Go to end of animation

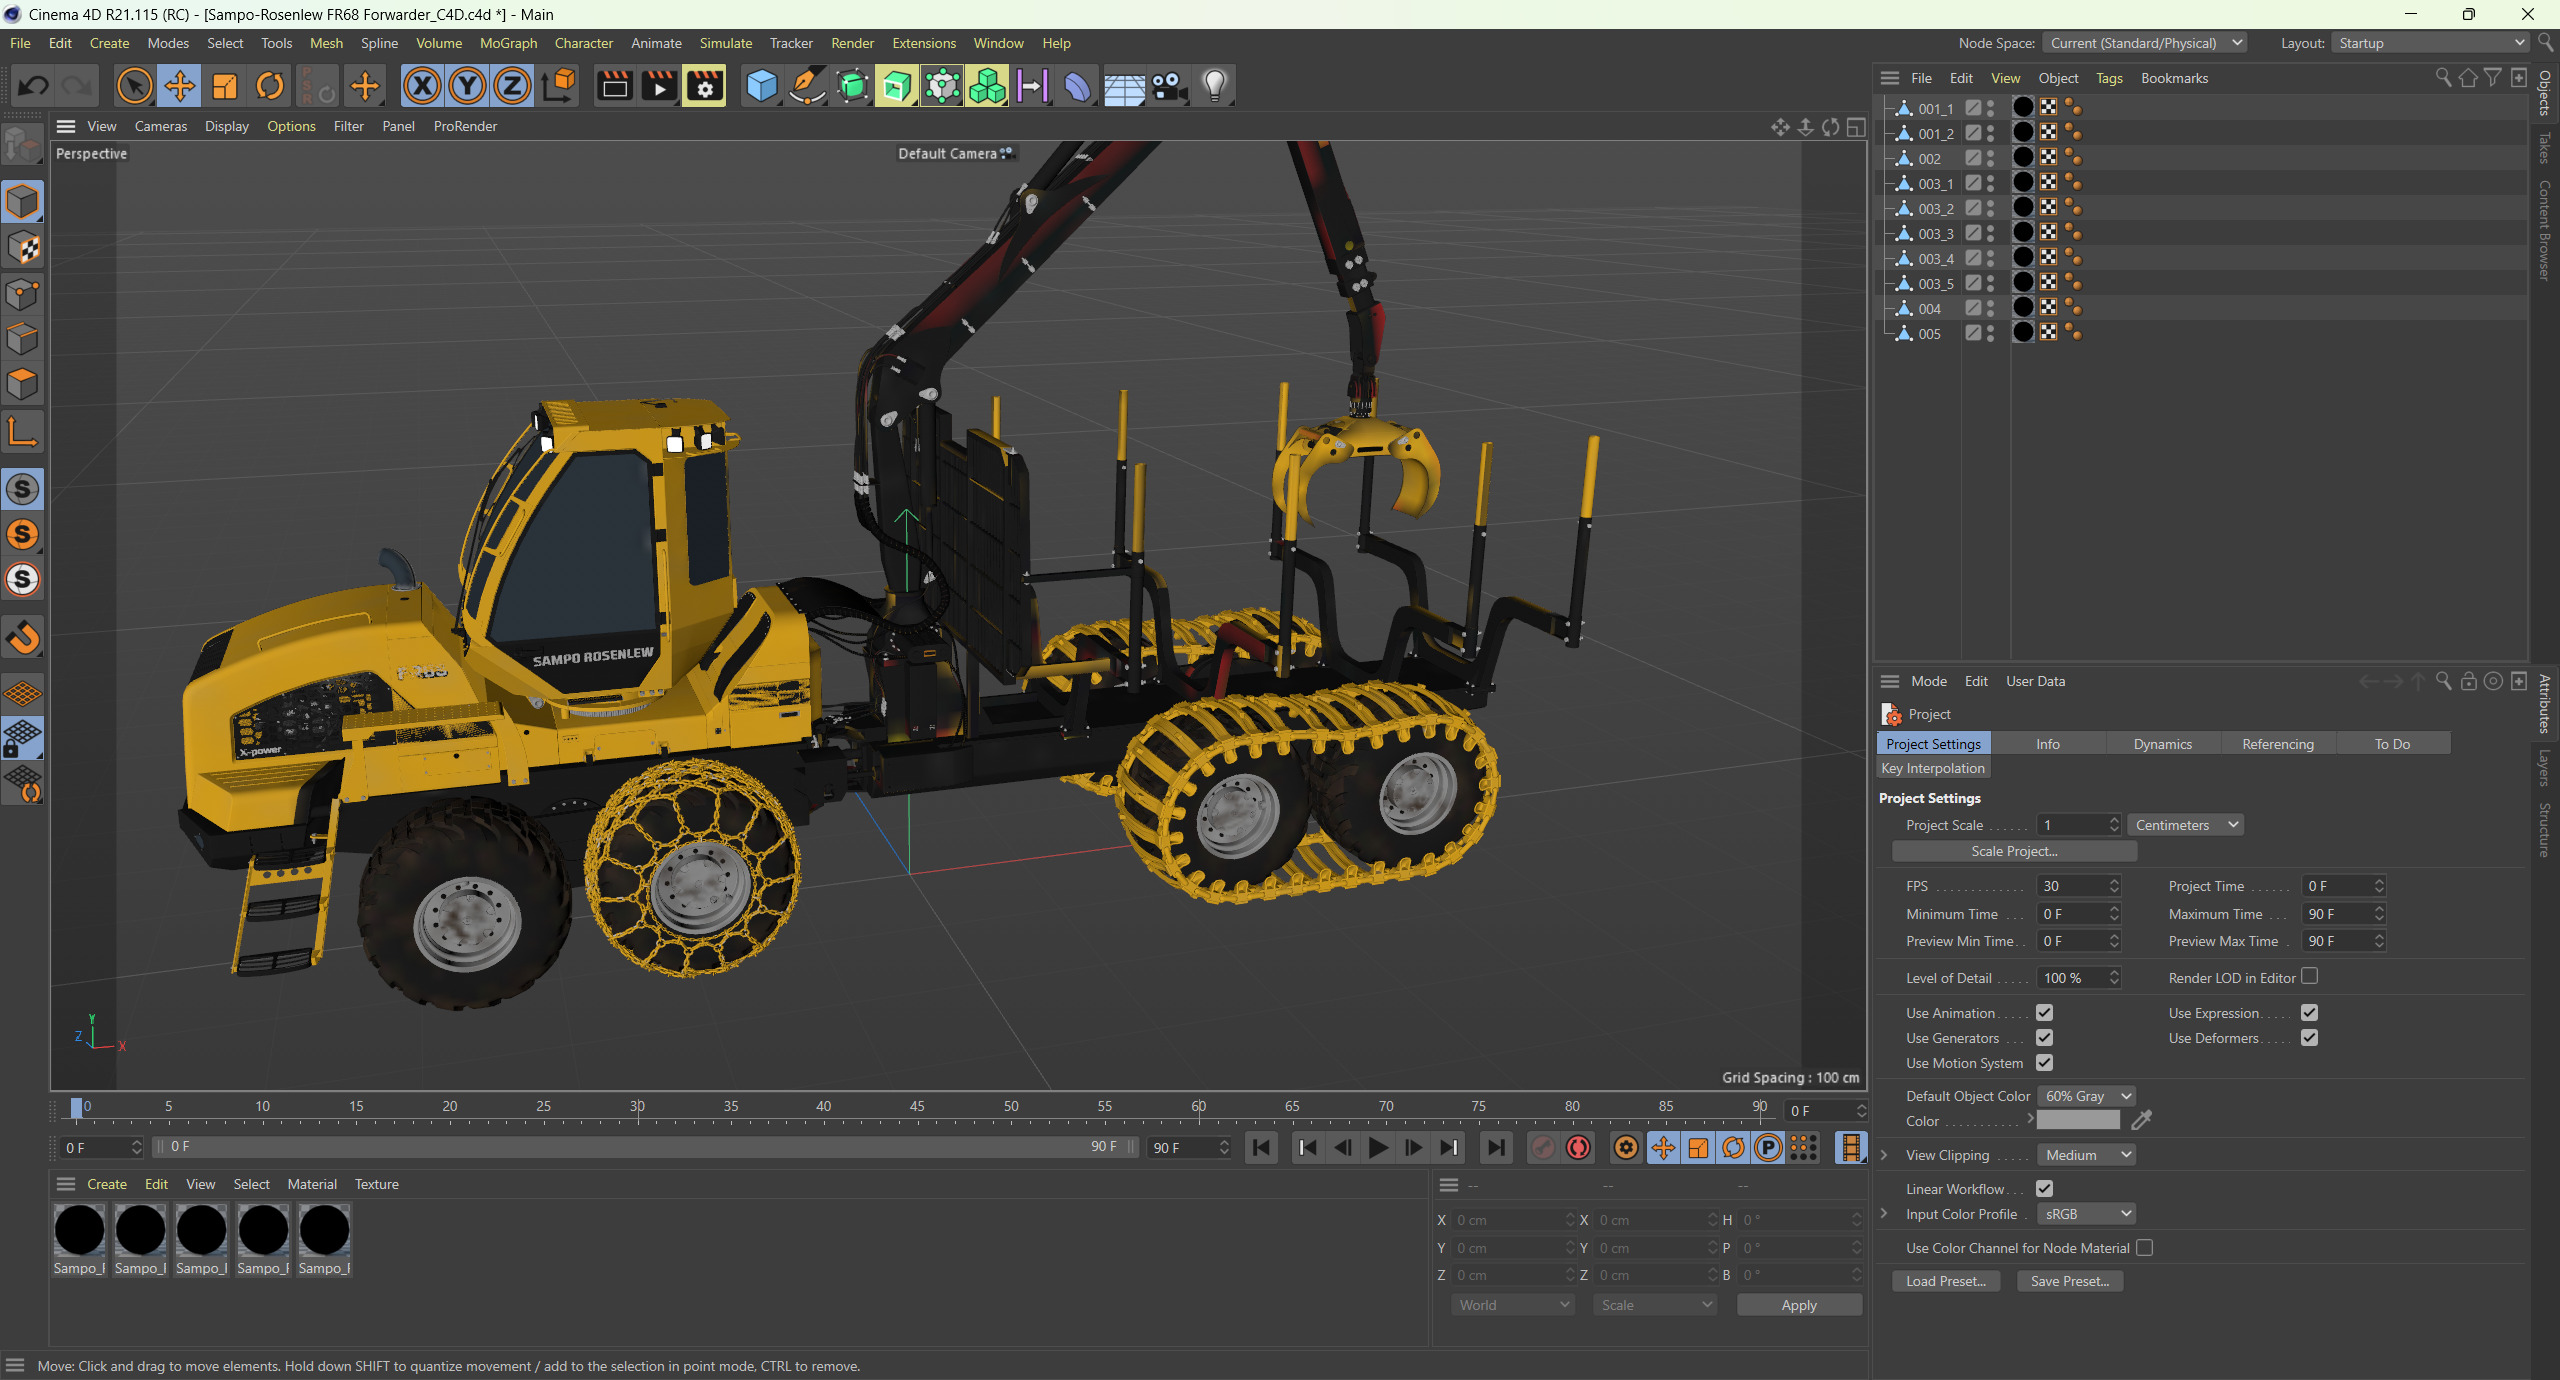pos(1496,1148)
